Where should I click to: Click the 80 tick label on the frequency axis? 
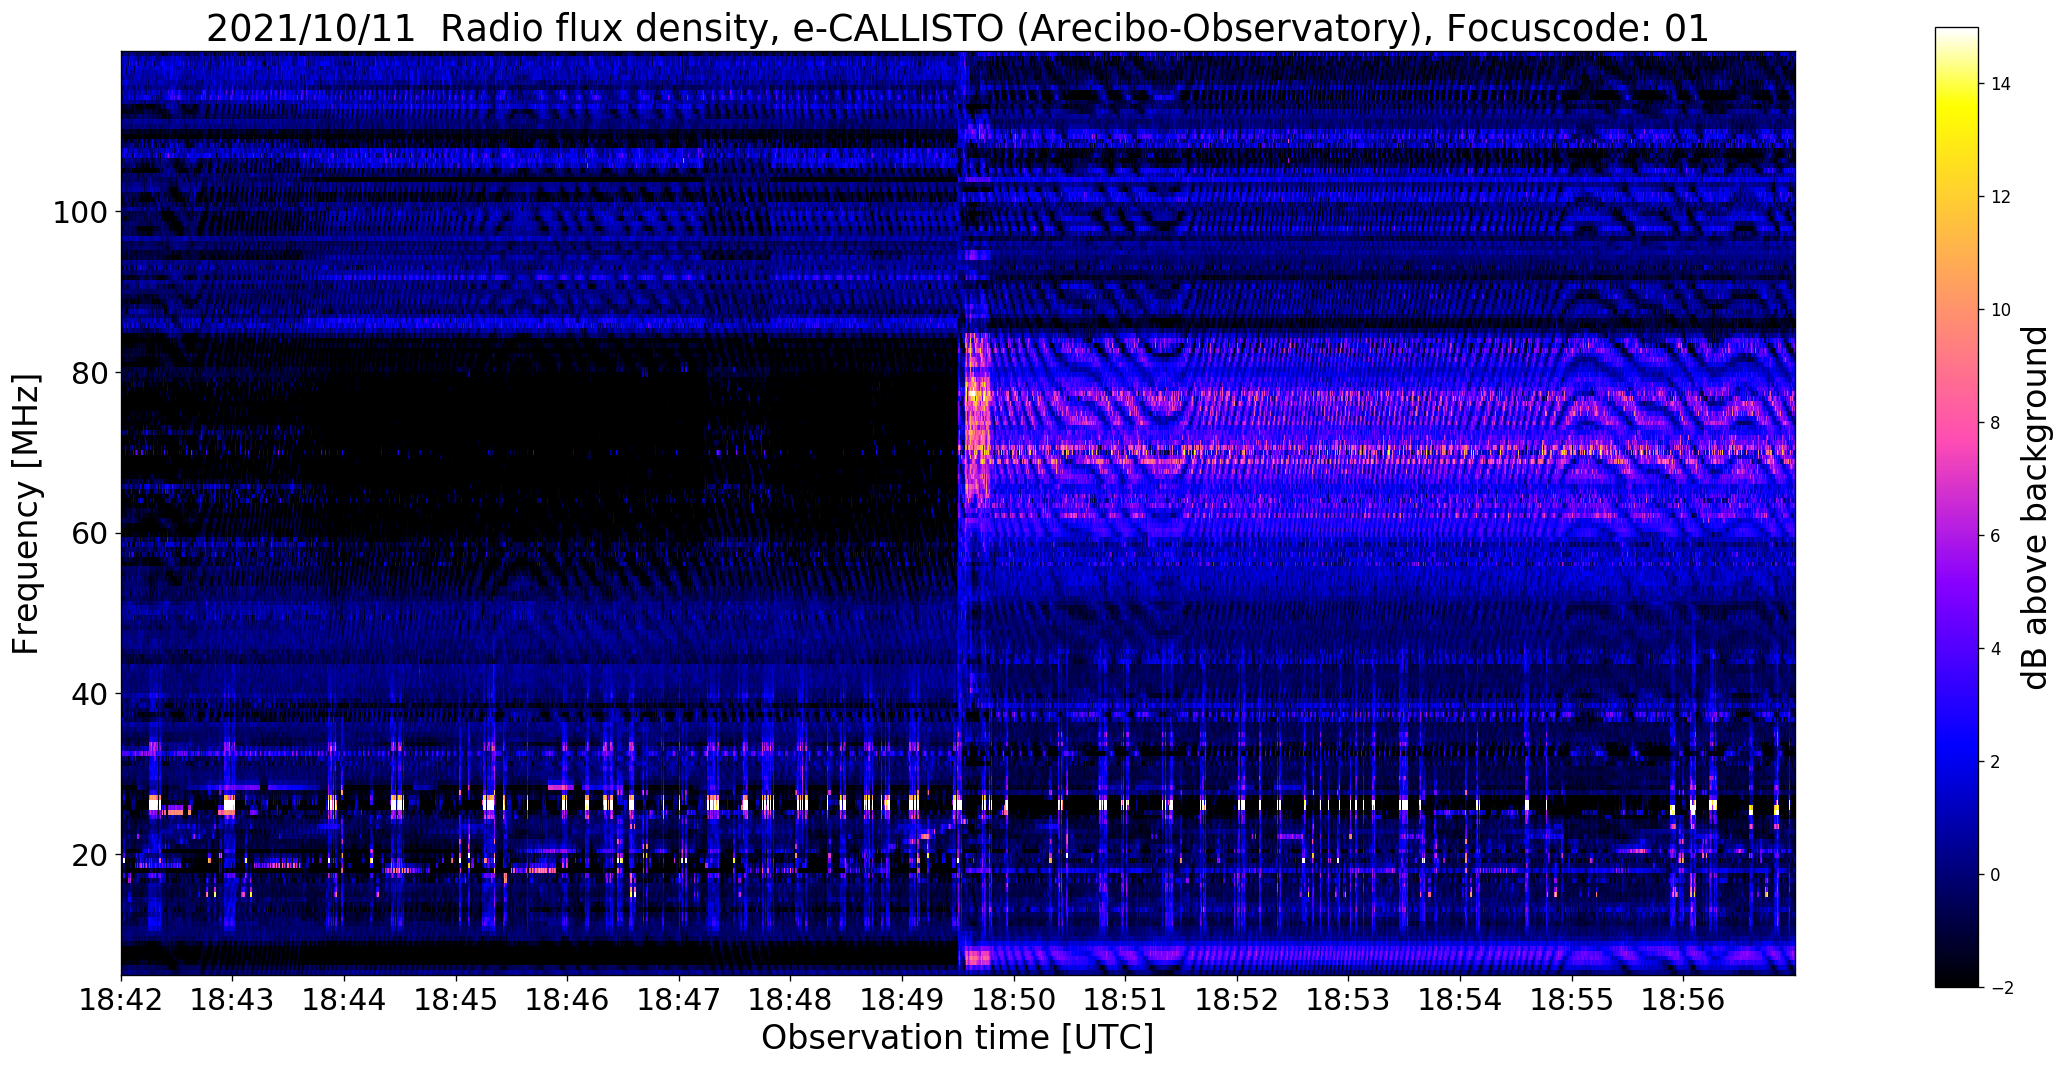coord(89,373)
